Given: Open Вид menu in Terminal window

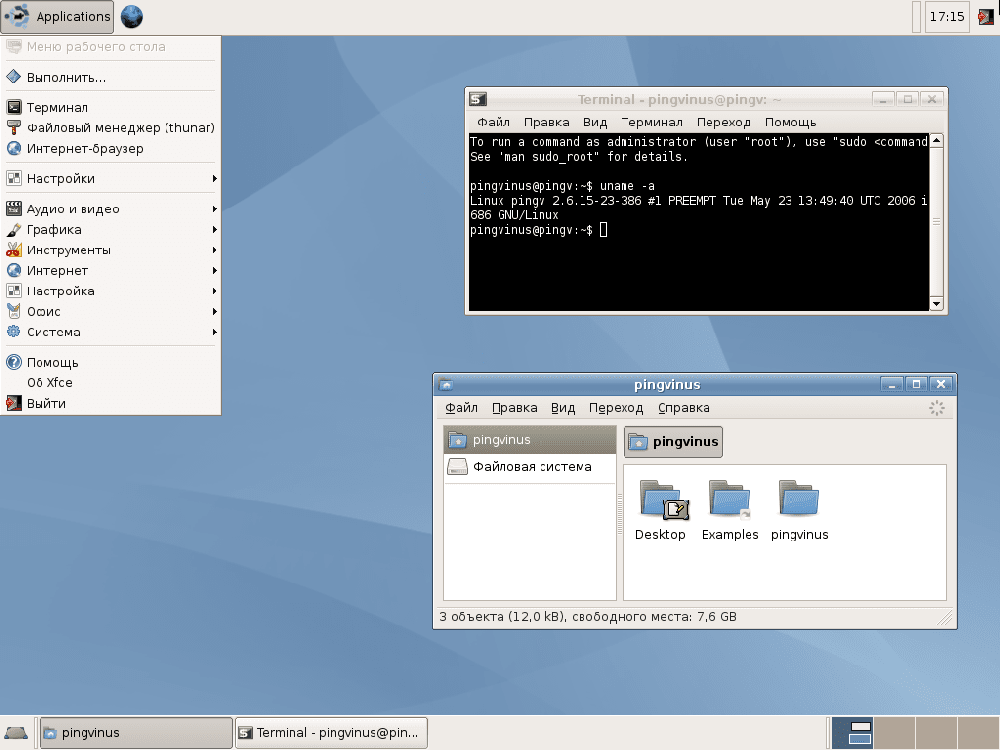Looking at the screenshot, I should [x=594, y=122].
